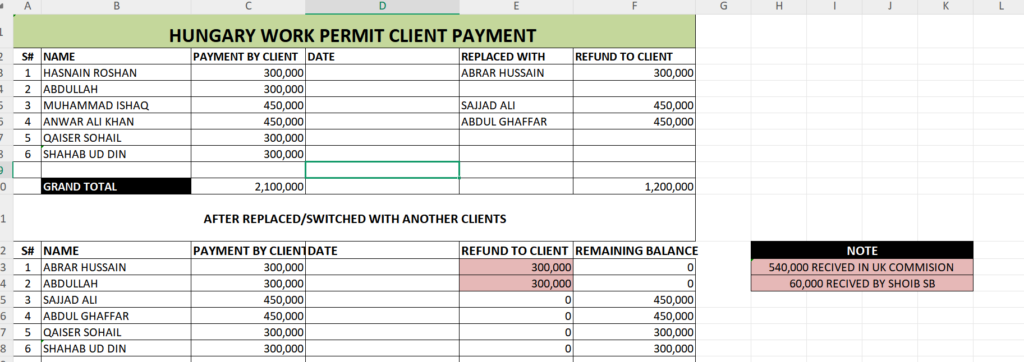Click the 450,000 payment in lower SAJJAD ALI row
Screen dimensions: 1024x362
(248, 300)
